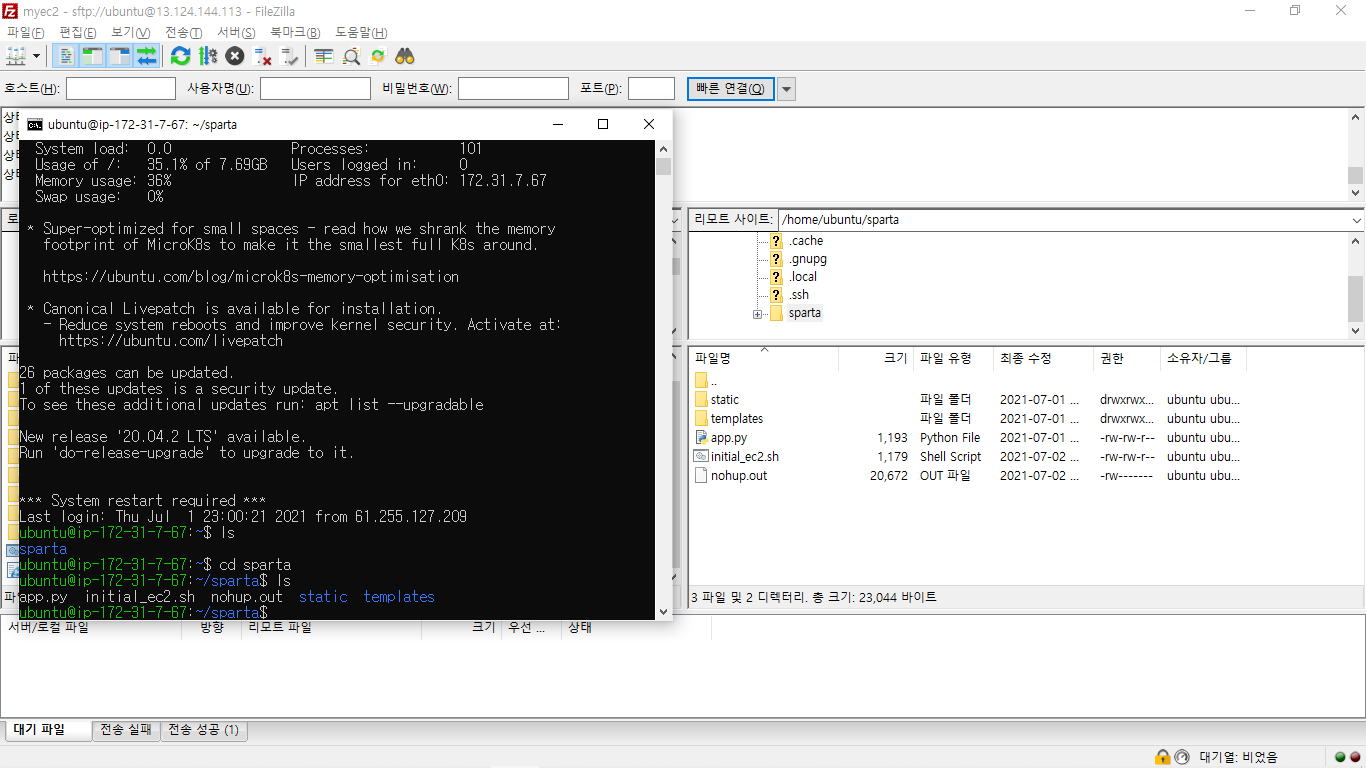Viewport: 1366px width, 768px height.
Task: Open the Site Manager dropdown arrow
Action: pos(37,56)
